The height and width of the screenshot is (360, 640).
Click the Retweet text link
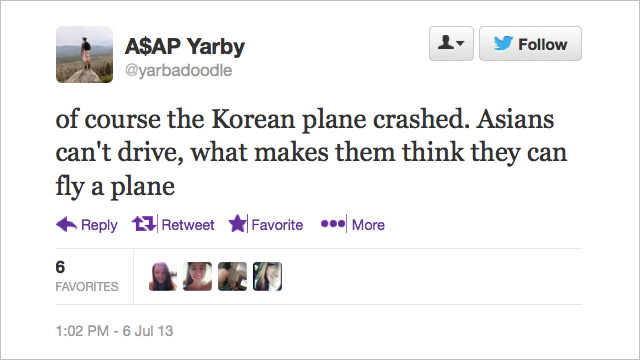coord(188,225)
